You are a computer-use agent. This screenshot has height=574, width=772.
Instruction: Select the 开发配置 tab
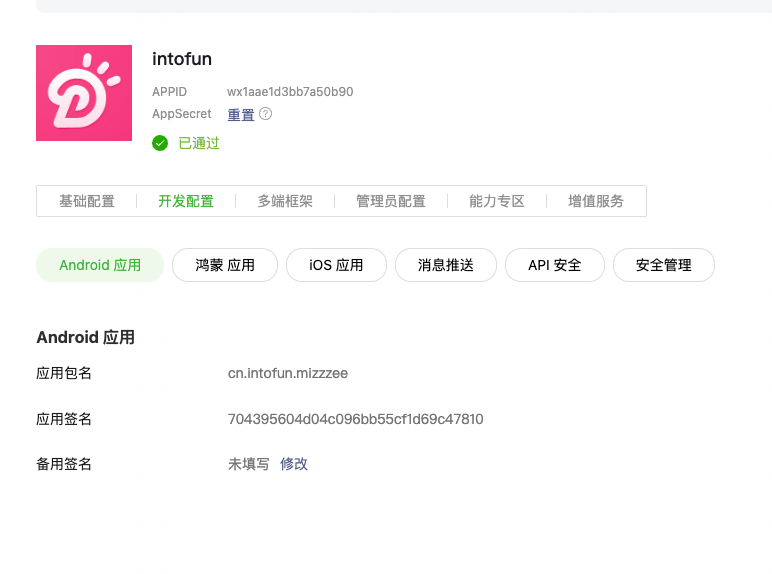pos(186,201)
